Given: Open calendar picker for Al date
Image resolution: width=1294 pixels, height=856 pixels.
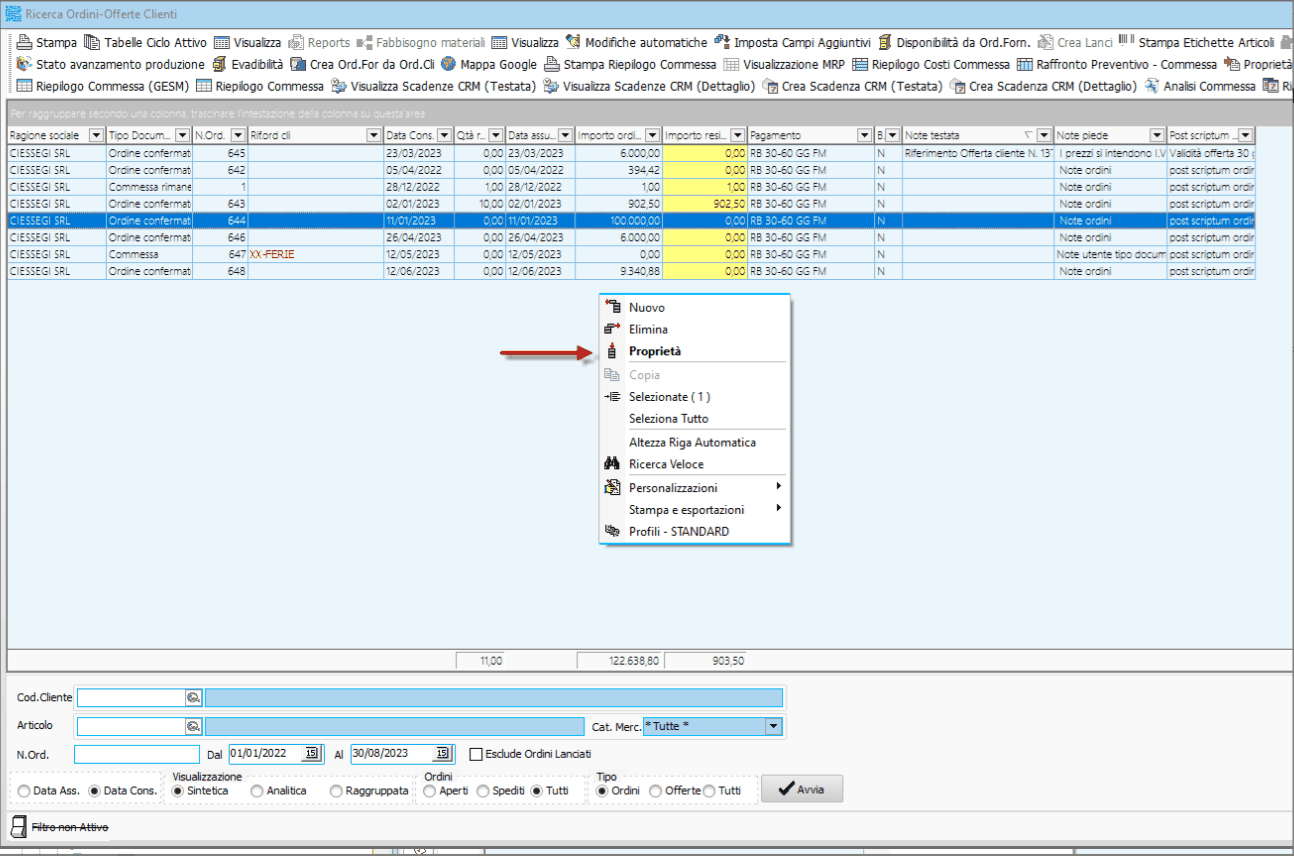Looking at the screenshot, I should point(442,754).
